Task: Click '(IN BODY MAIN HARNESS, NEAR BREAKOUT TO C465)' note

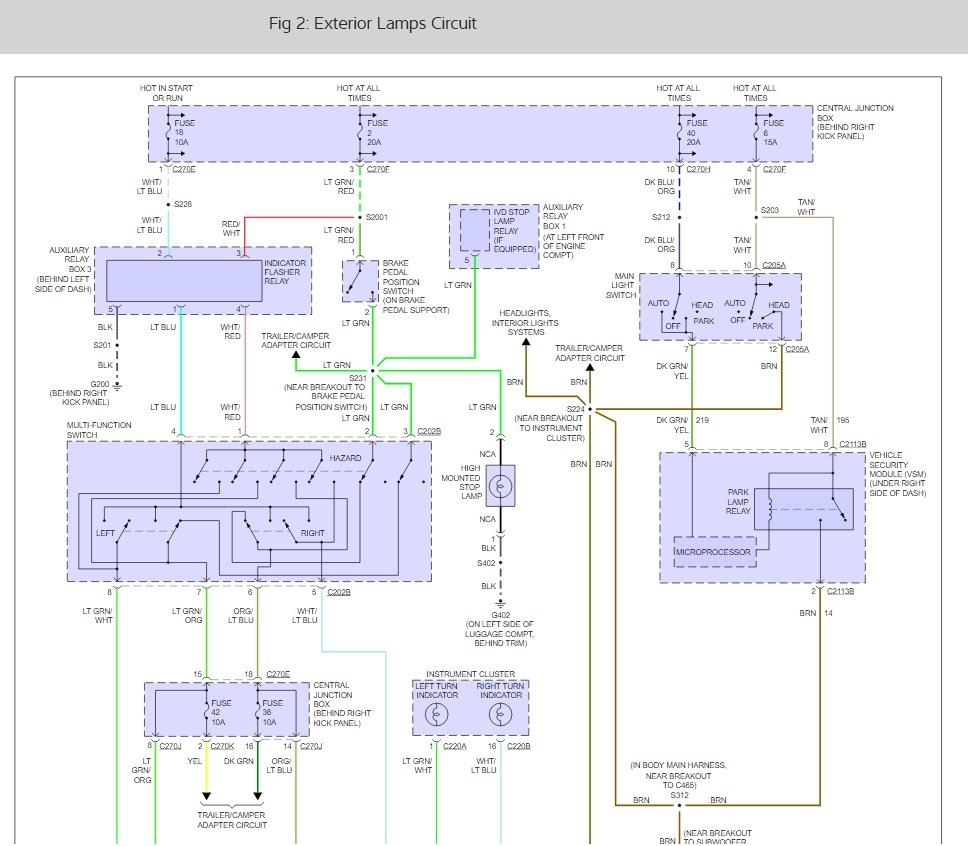Action: [x=678, y=775]
